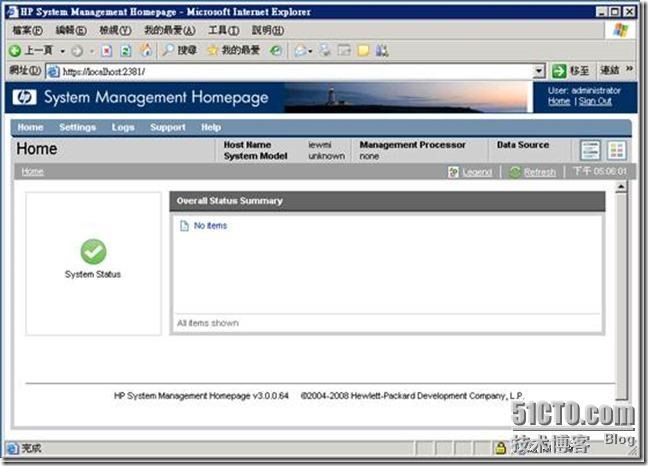Click the Edit page toolbar icon
Viewport: 648px width, 466px height.
(344, 50)
